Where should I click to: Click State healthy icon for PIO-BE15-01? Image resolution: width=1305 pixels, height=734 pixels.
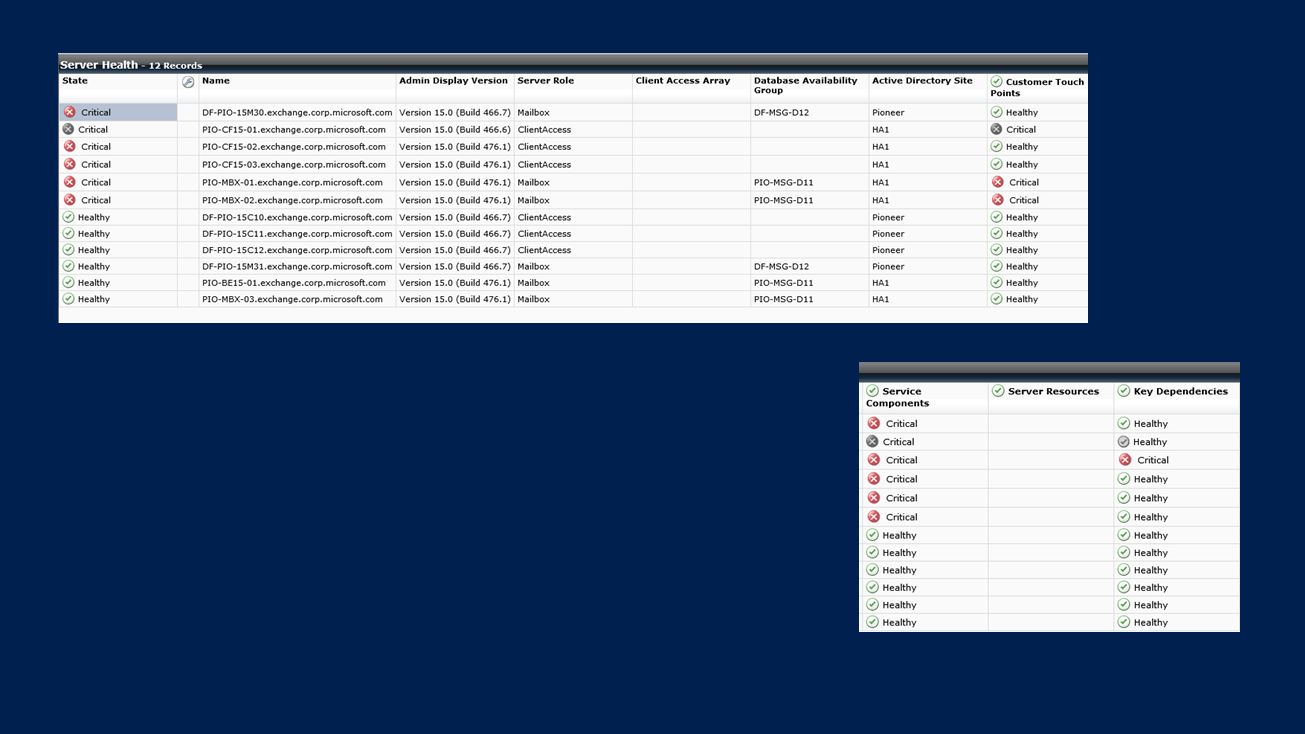coord(68,282)
